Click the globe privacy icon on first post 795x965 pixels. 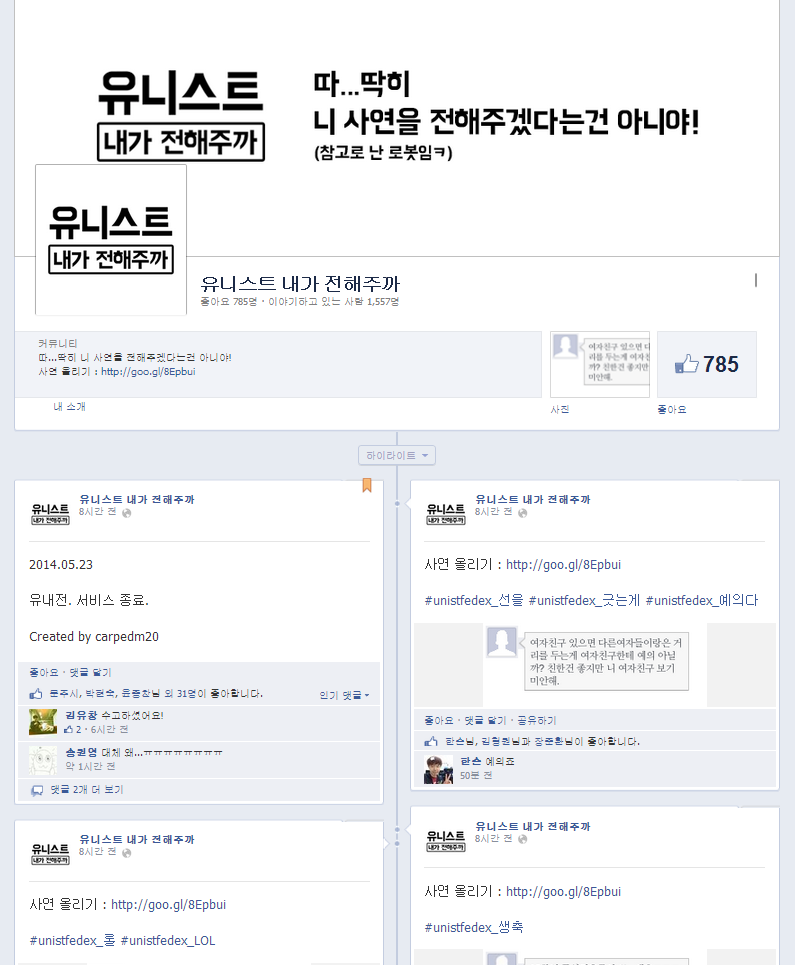point(127,513)
